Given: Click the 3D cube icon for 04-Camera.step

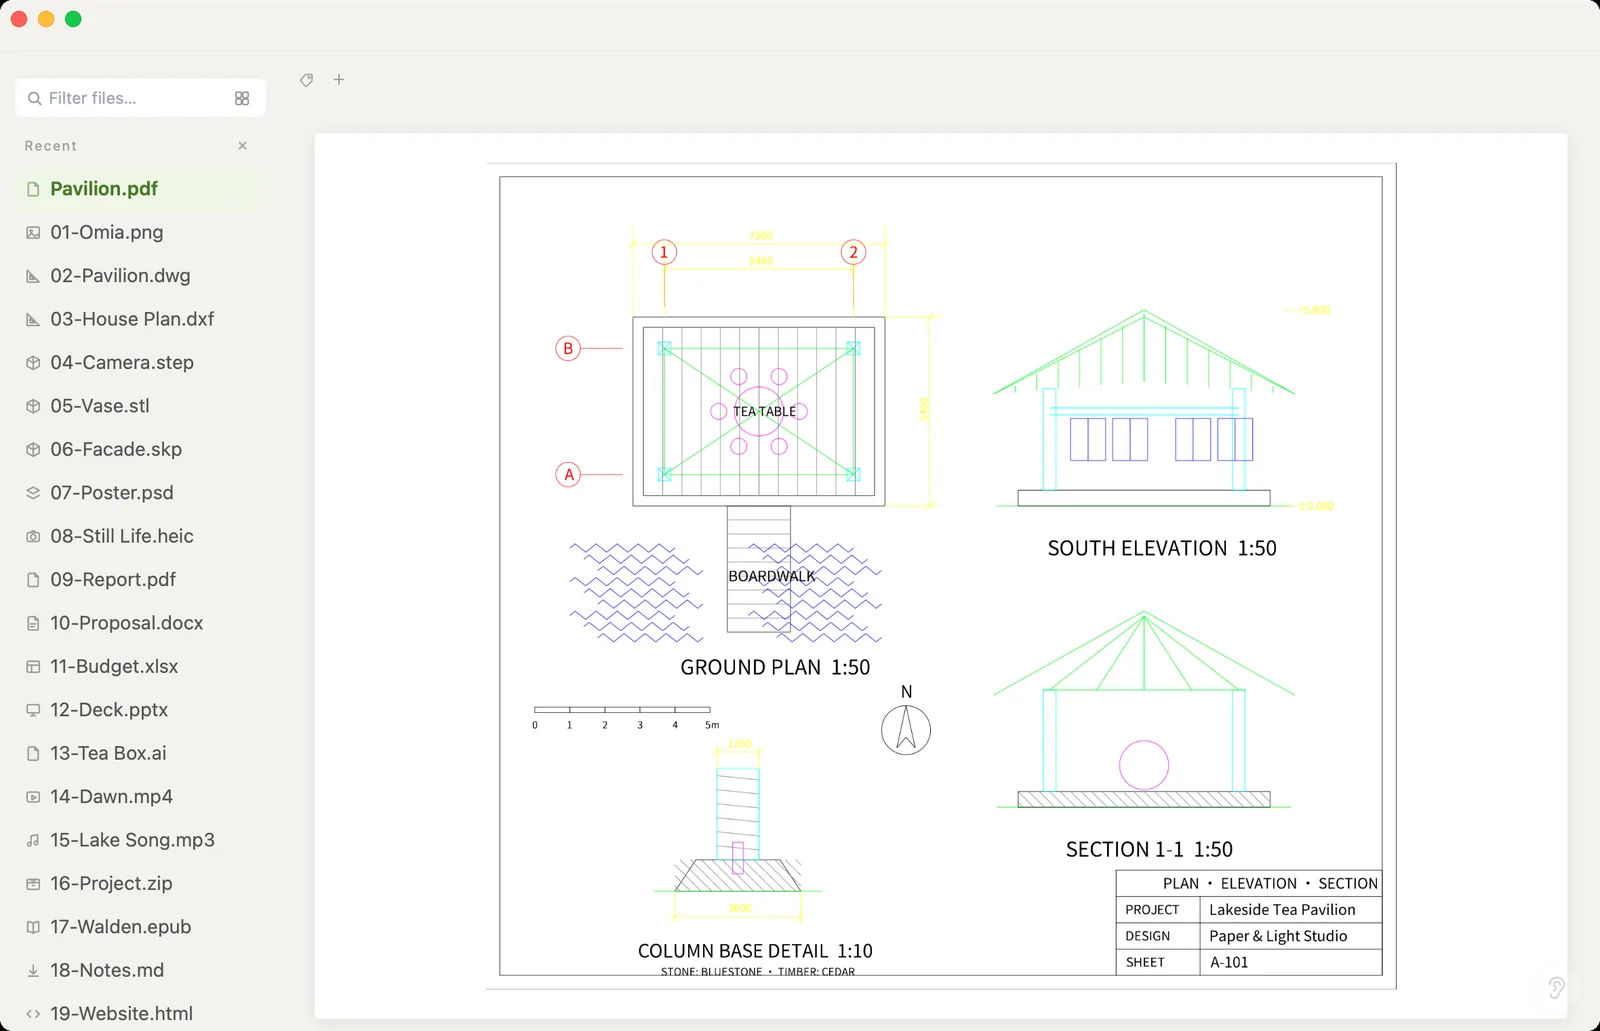Looking at the screenshot, I should (x=33, y=363).
